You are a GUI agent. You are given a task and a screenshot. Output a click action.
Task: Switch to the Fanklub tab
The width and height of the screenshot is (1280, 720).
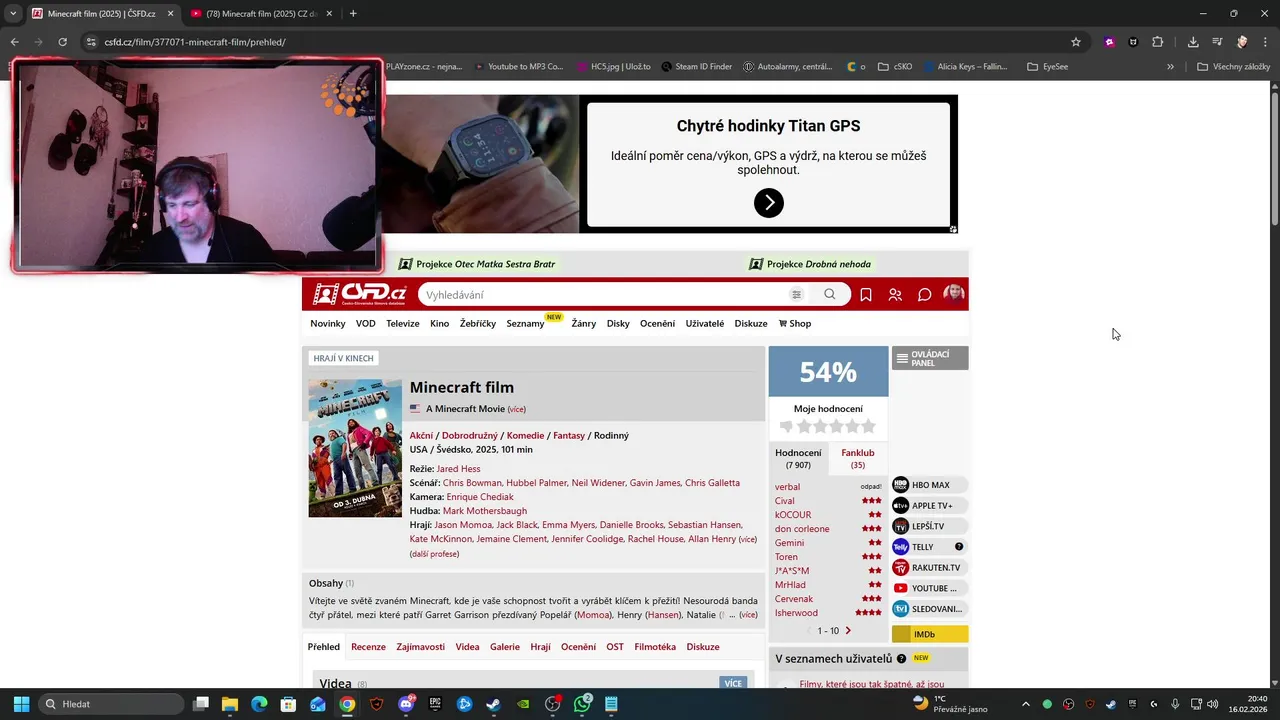(858, 458)
